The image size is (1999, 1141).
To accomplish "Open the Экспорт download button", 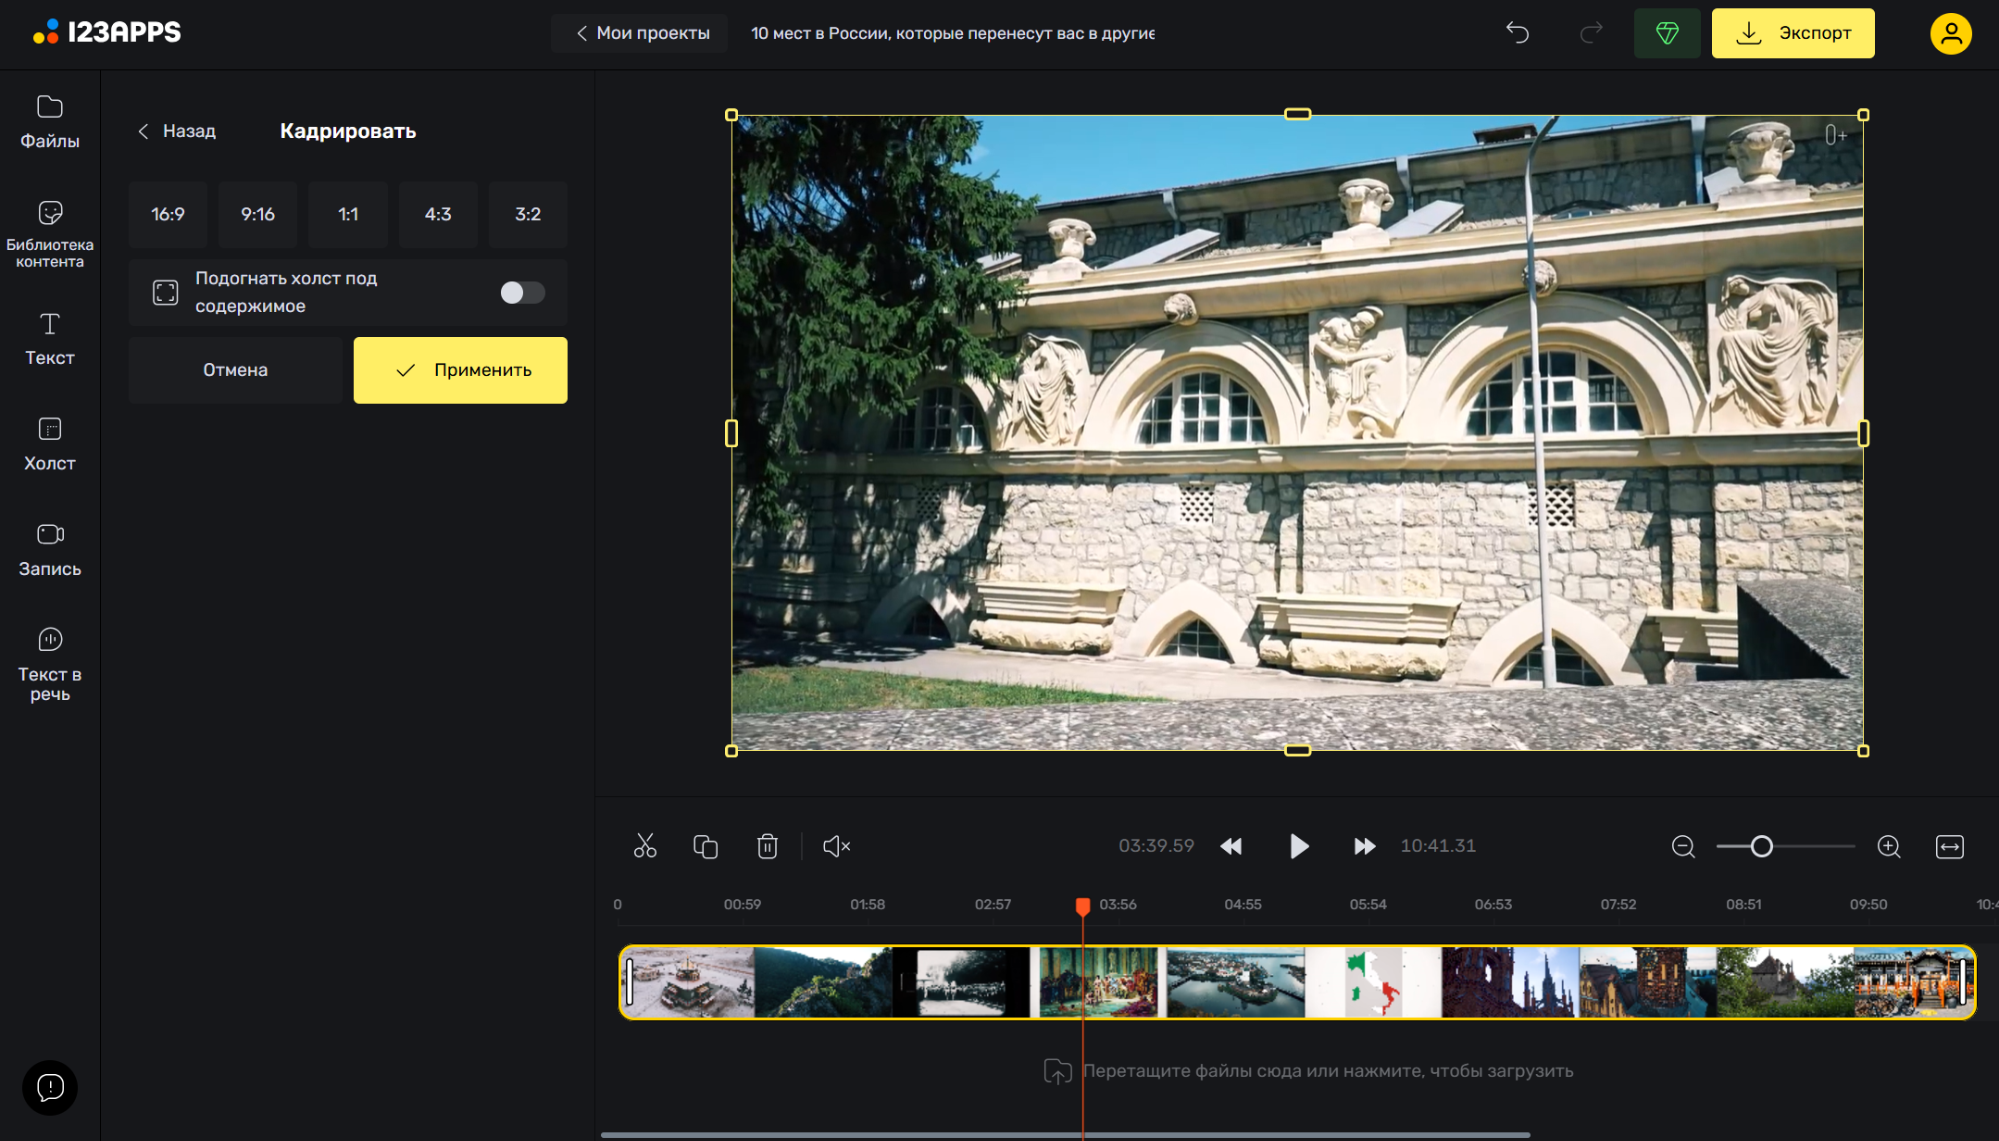I will (x=1792, y=33).
